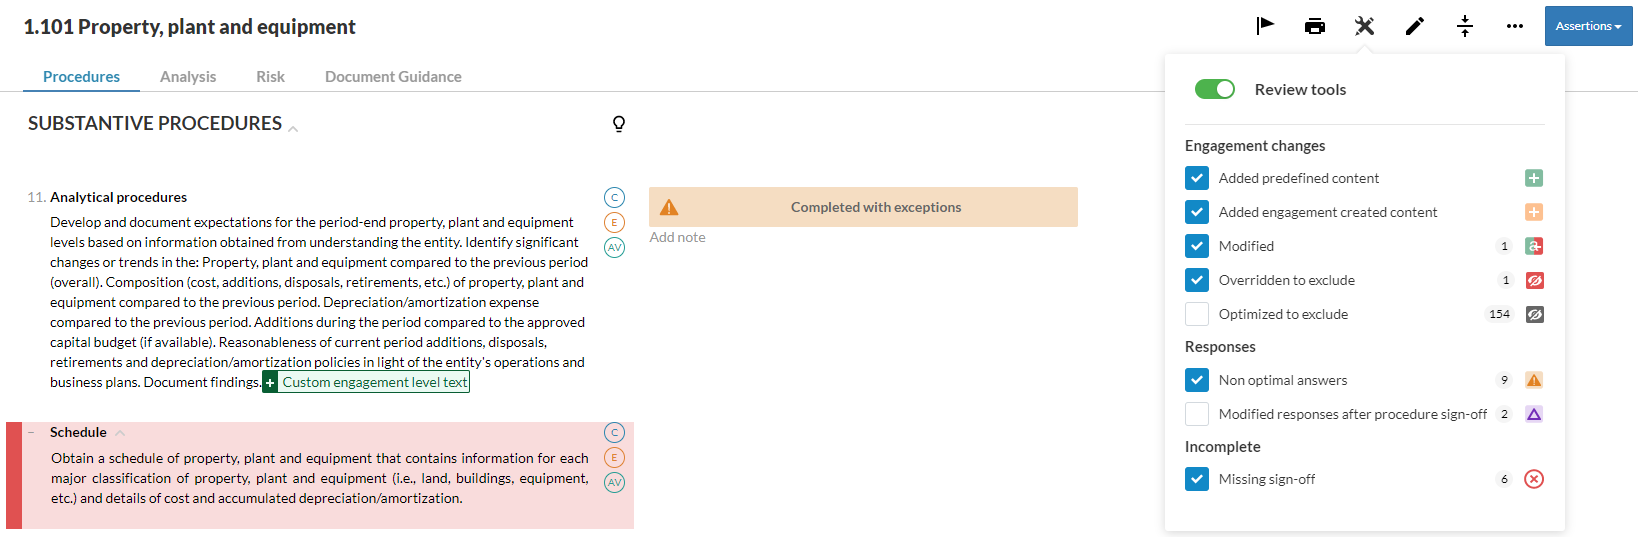Click the Add note field
Viewport: 1638px width, 537px height.
pyautogui.click(x=678, y=237)
